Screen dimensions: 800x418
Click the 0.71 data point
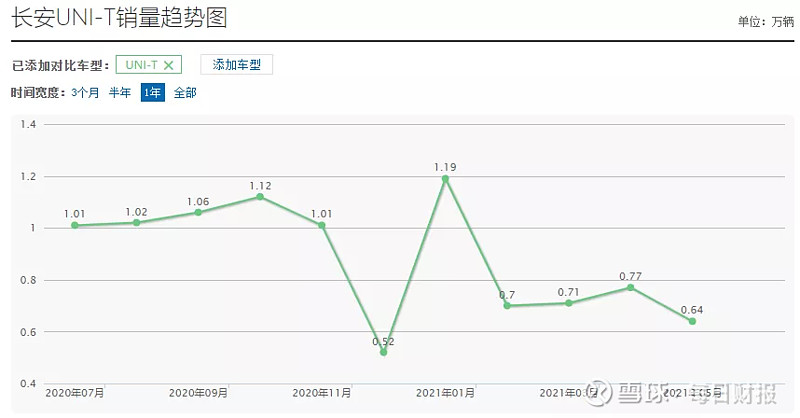click(x=569, y=303)
